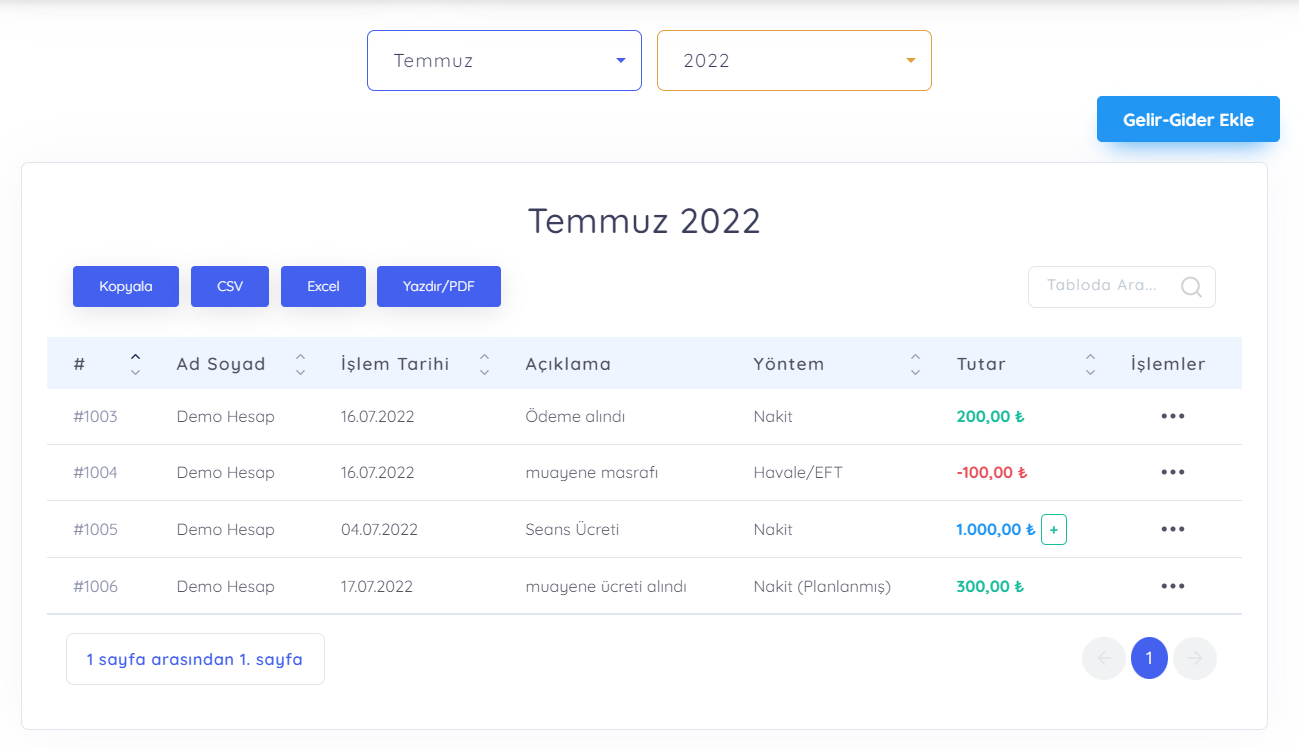
Task: Sort rows using the Tutar column arrows
Action: tap(1090, 364)
